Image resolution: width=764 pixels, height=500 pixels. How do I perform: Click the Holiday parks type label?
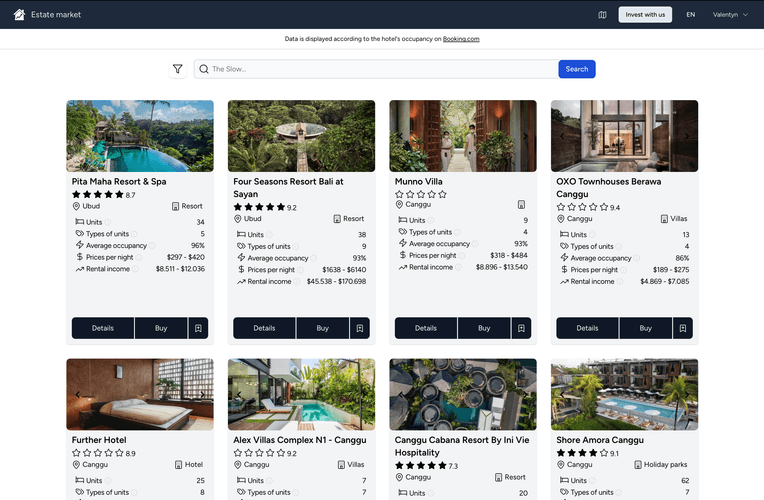coord(660,464)
